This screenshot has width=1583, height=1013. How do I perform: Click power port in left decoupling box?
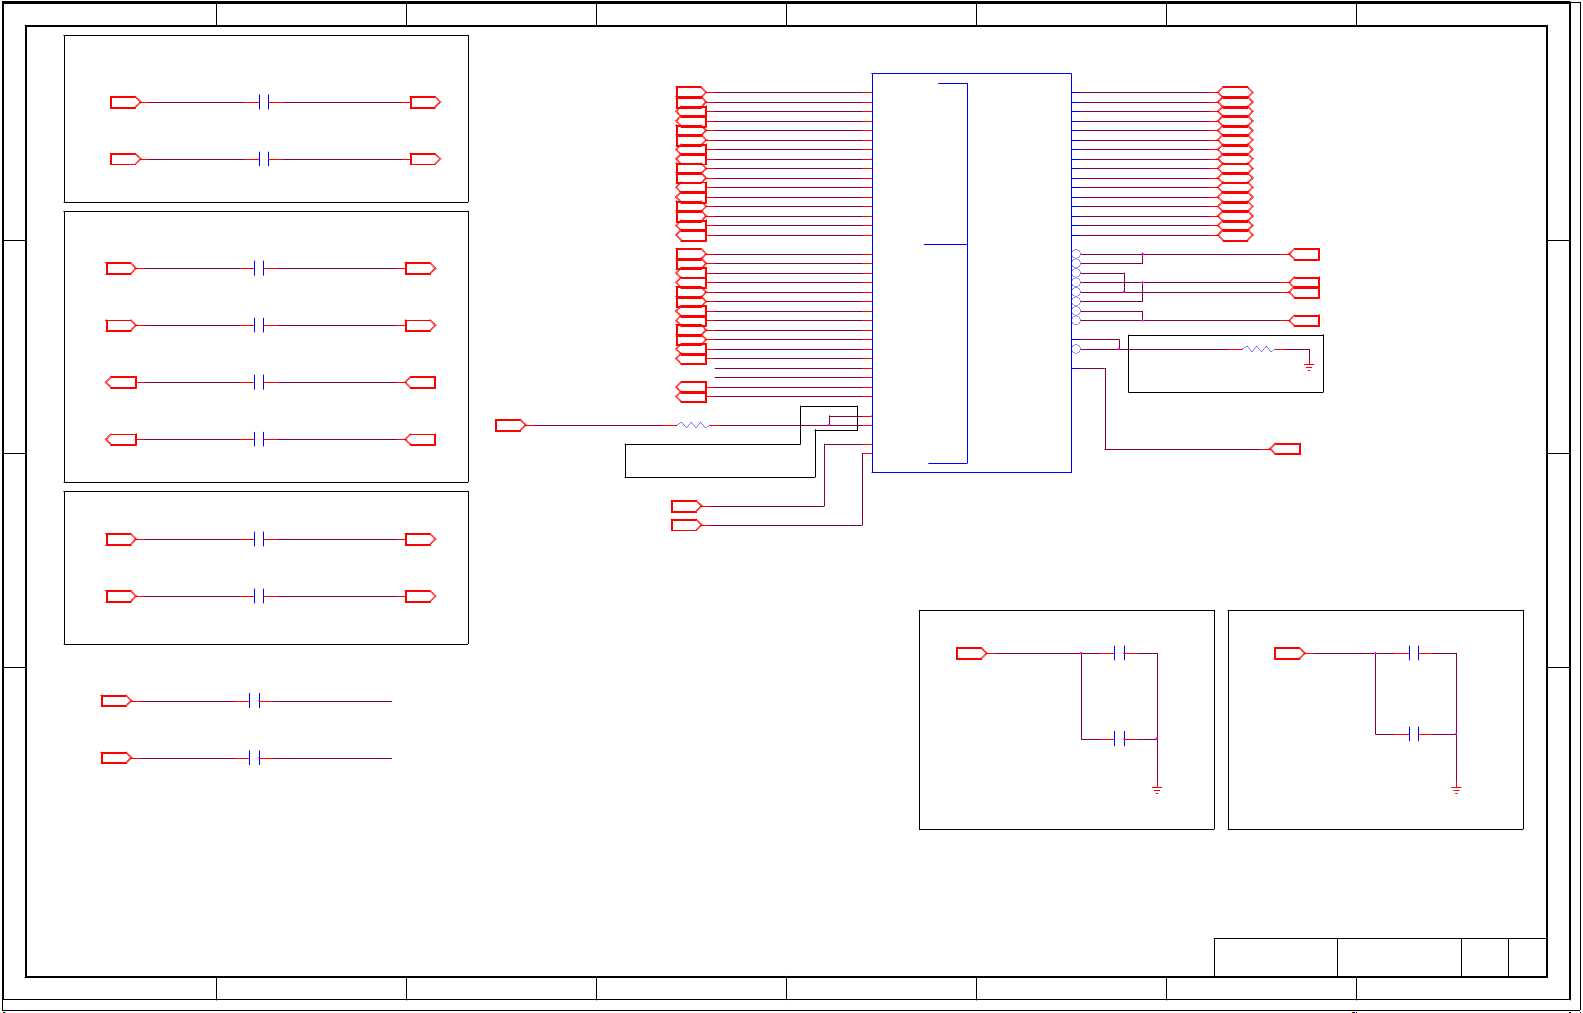tap(972, 653)
